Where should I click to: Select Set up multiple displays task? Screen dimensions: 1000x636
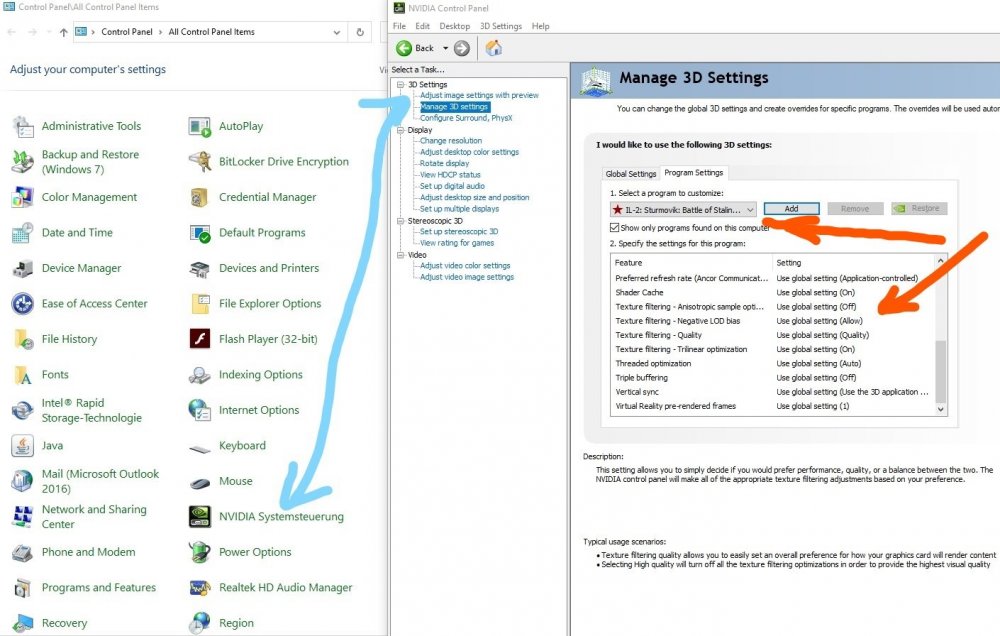point(459,209)
